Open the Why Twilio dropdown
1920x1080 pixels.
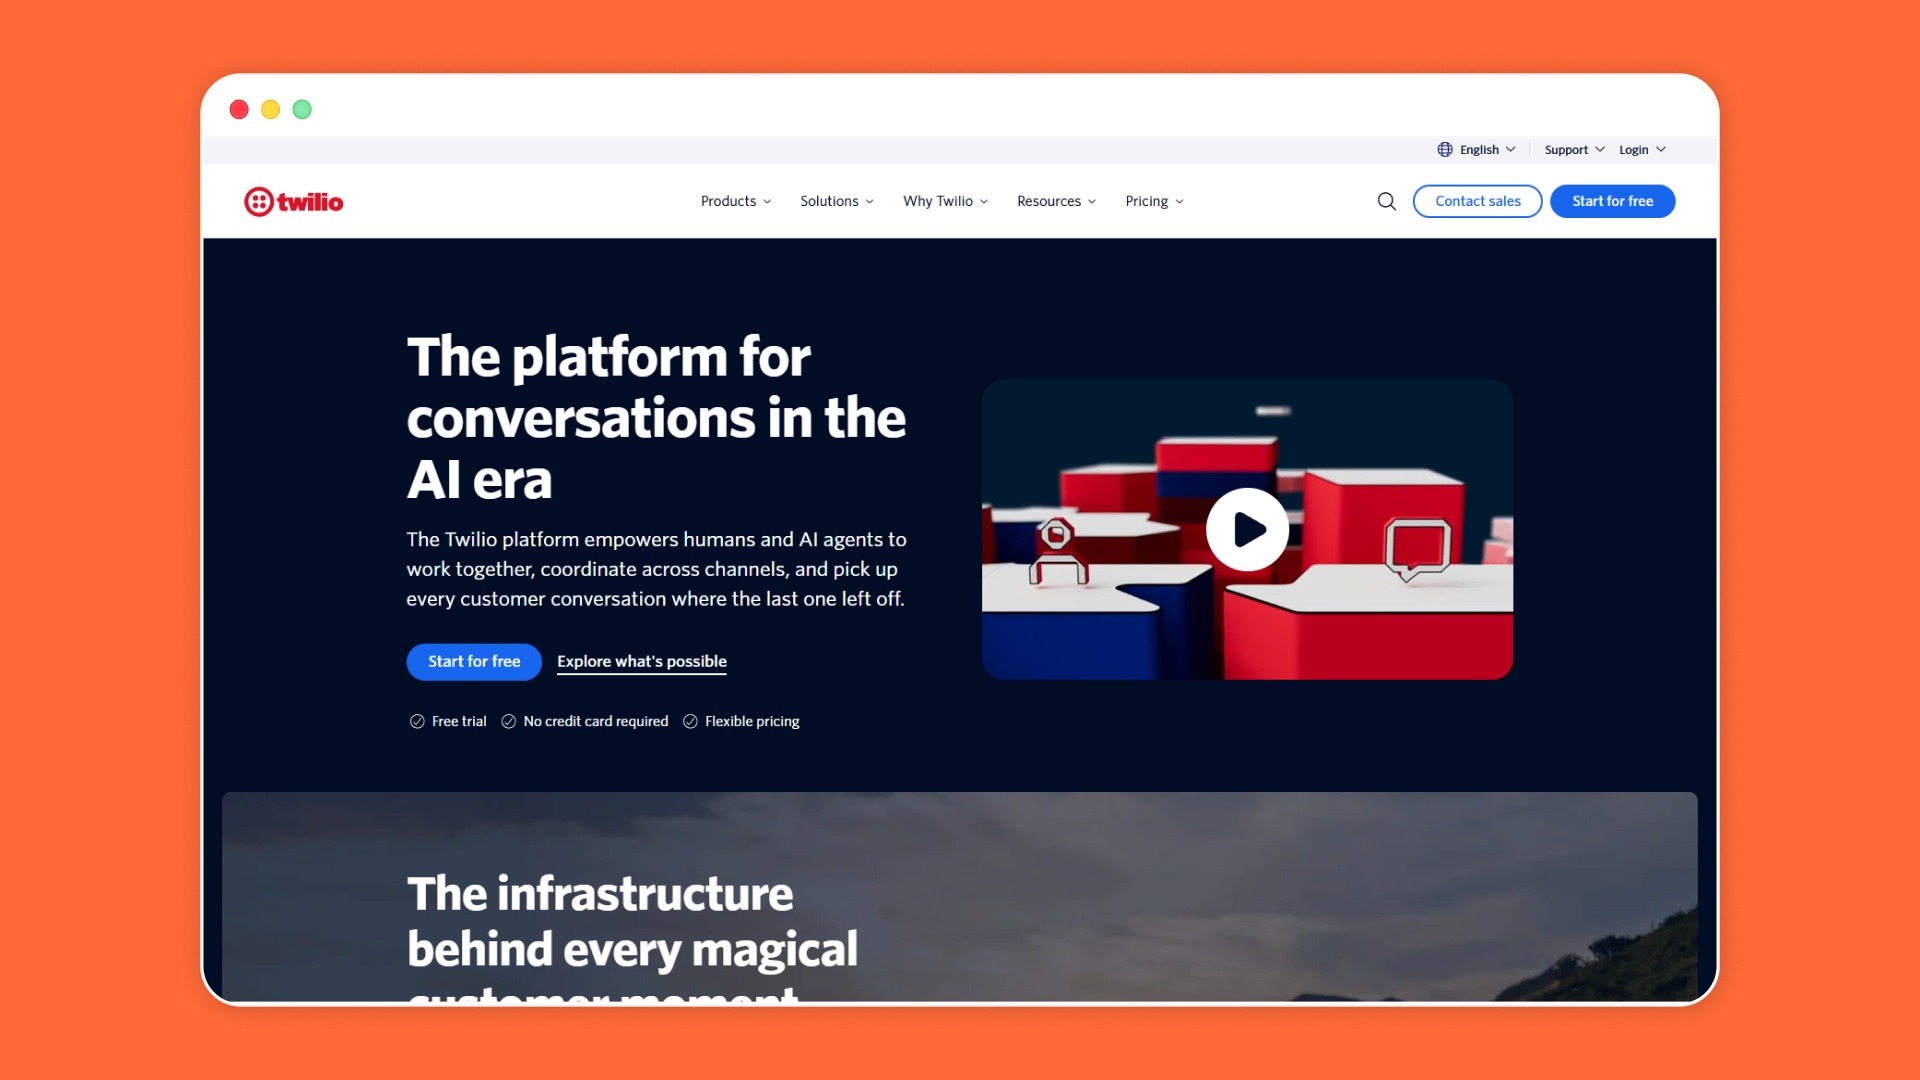(x=946, y=201)
